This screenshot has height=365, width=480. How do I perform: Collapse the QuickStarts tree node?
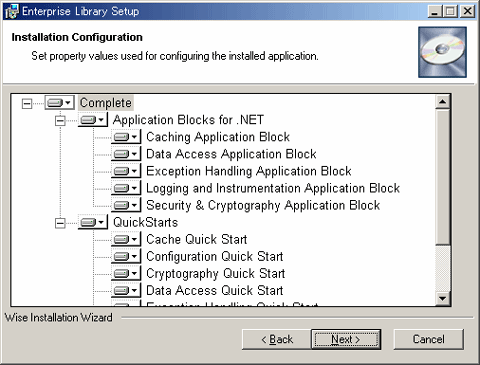[60, 223]
